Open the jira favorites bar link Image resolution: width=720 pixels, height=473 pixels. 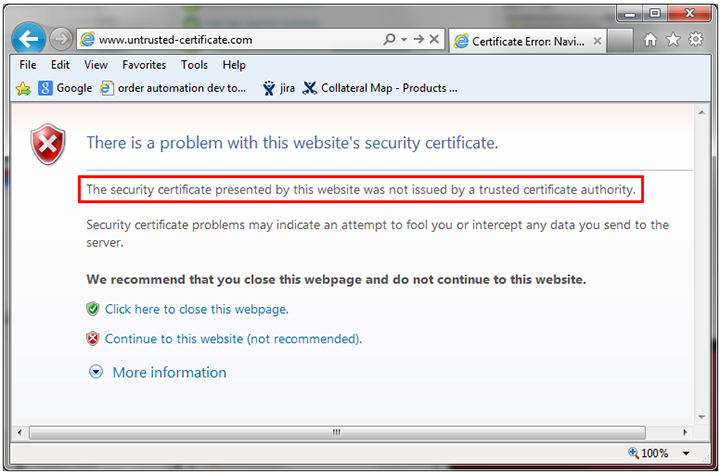pos(279,88)
